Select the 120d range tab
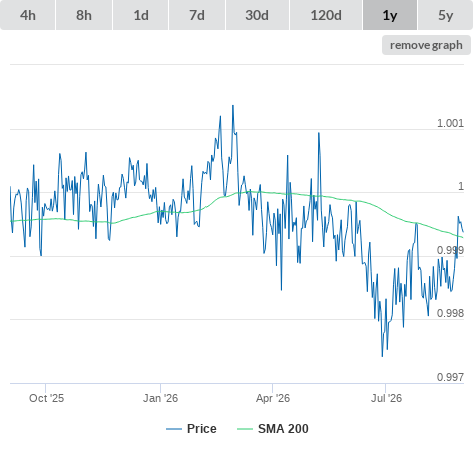Image resolution: width=474 pixels, height=455 pixels. coord(326,15)
